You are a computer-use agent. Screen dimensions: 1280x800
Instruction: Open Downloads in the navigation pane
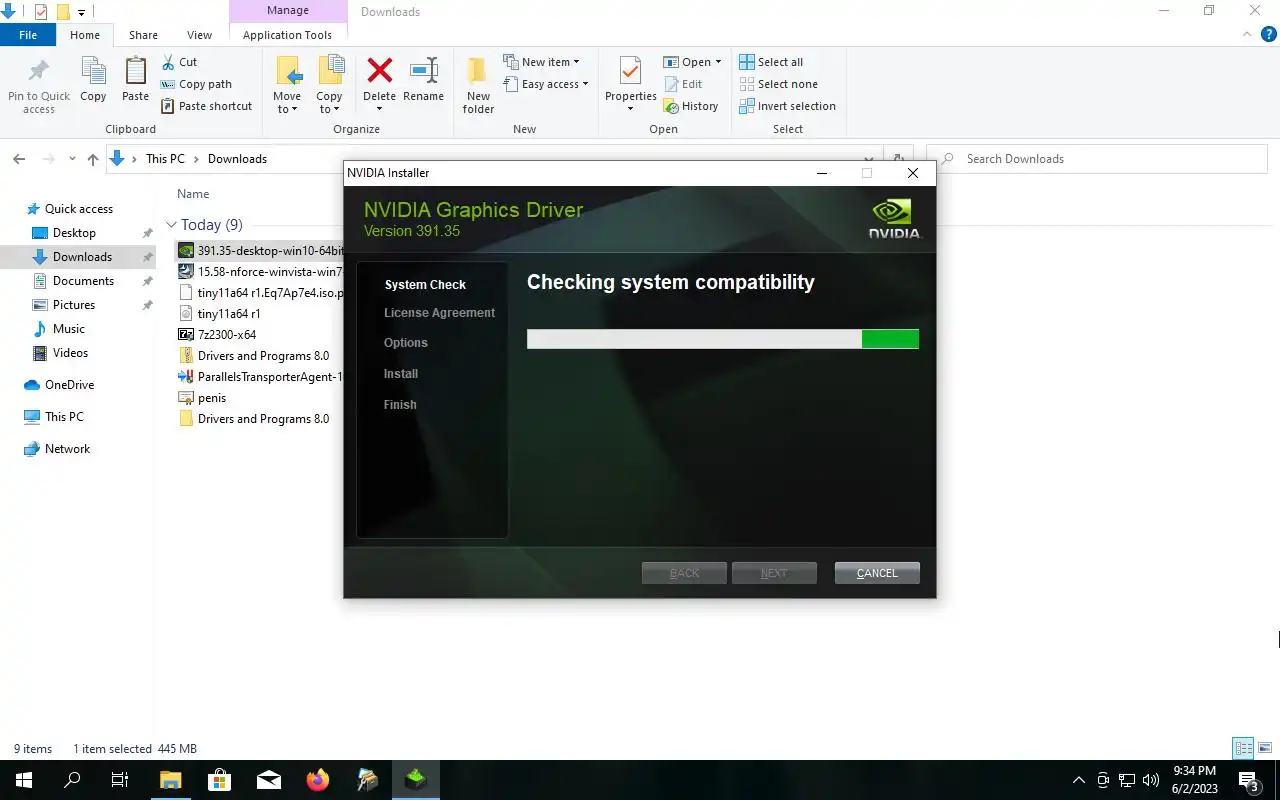click(x=82, y=257)
